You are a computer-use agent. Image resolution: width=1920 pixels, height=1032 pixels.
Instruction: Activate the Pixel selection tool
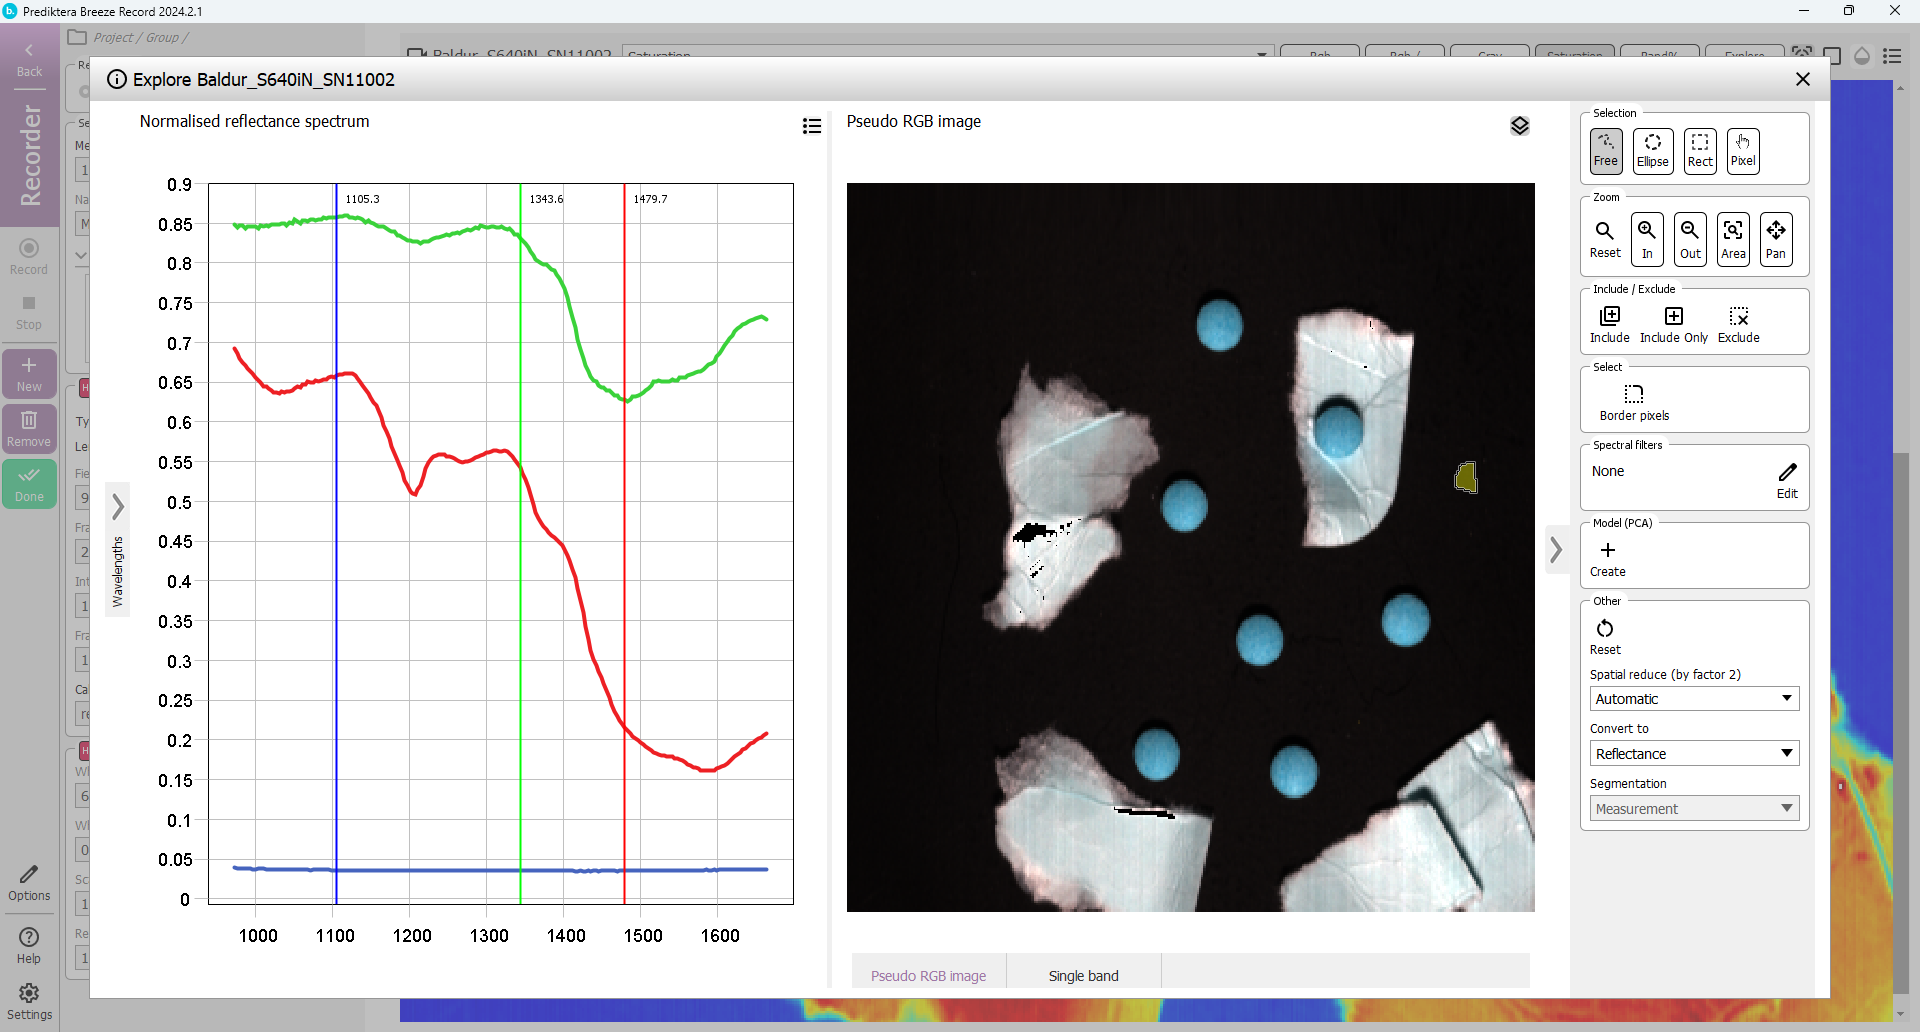coord(1742,151)
